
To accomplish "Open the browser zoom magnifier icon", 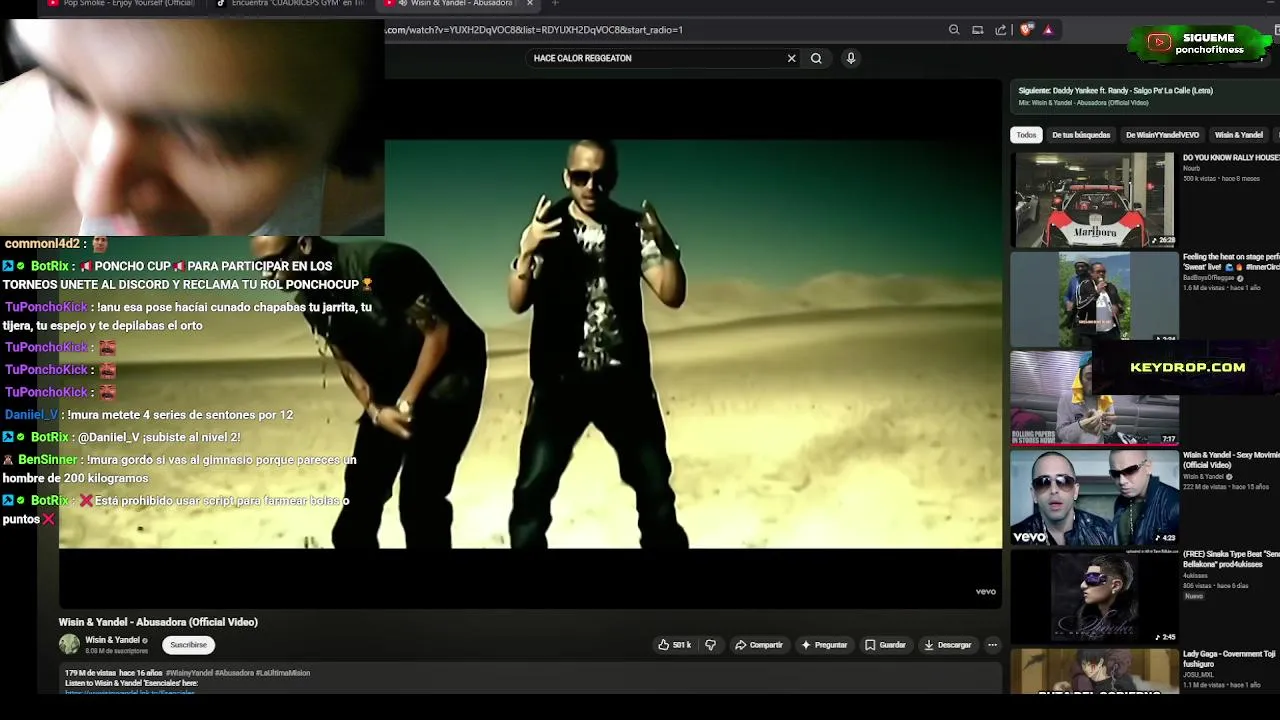I will 954,30.
